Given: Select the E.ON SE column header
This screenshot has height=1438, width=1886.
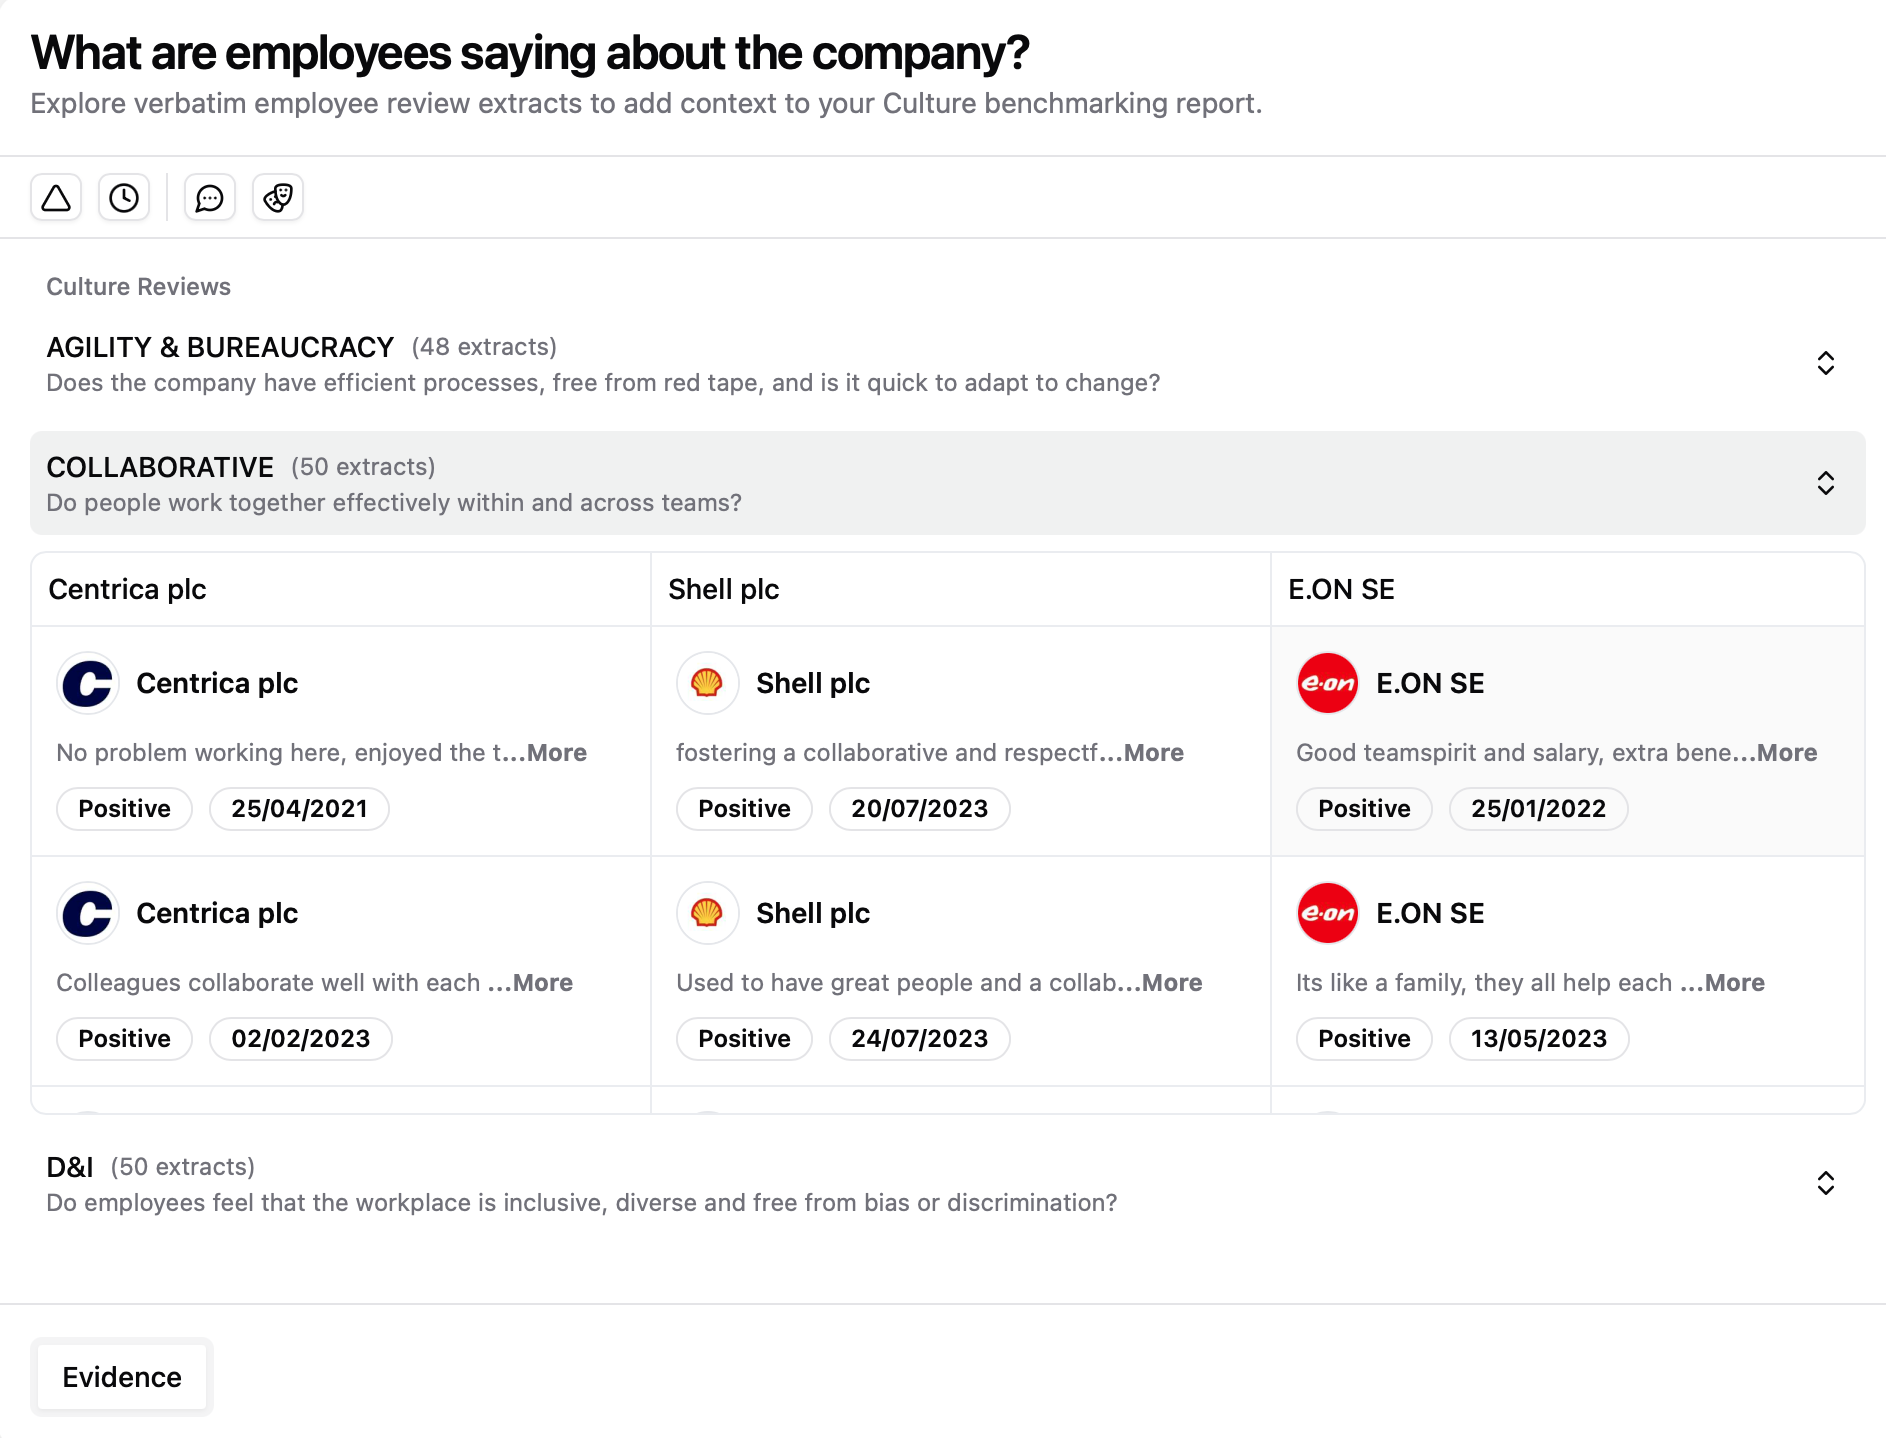Looking at the screenshot, I should 1339,589.
